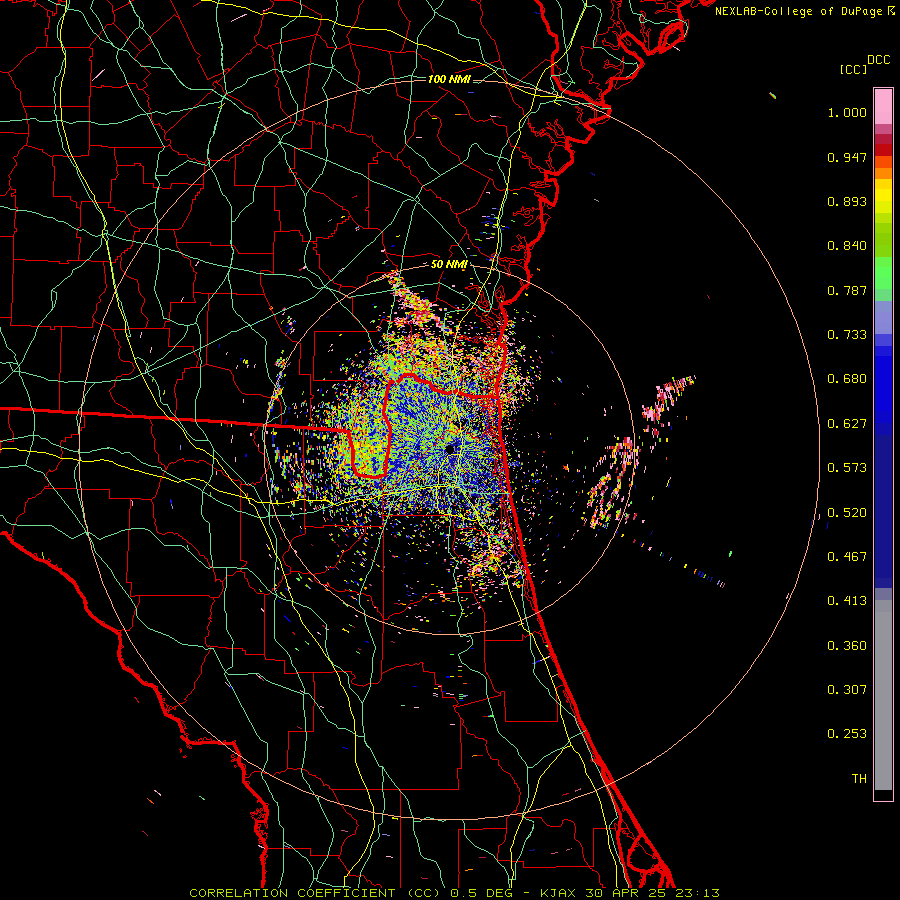Click the 100 NMI range ring label
The height and width of the screenshot is (900, 900).
(x=449, y=79)
